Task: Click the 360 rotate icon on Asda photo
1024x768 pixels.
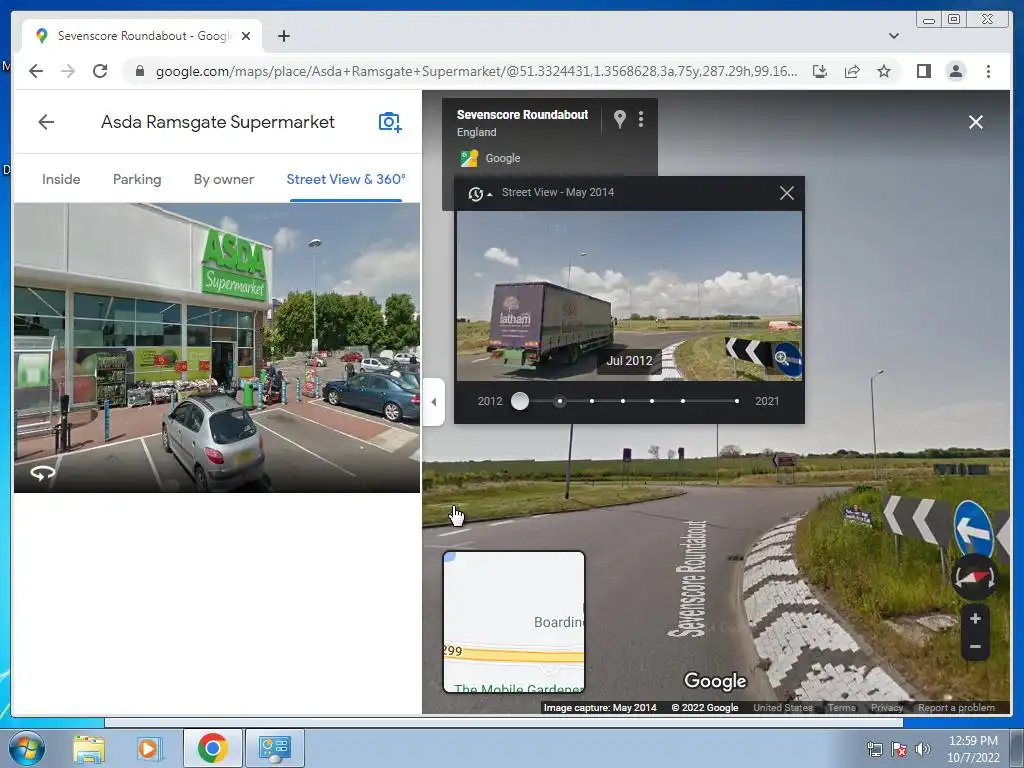Action: click(42, 473)
